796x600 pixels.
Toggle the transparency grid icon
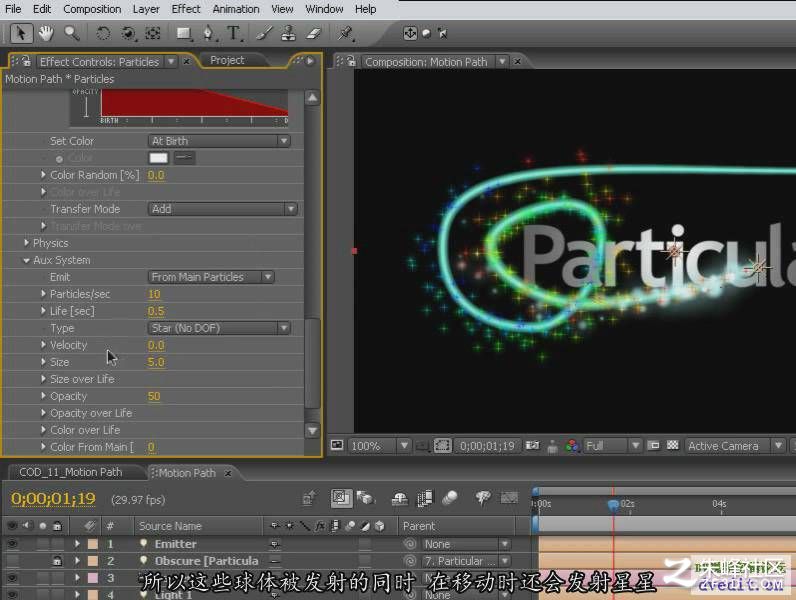673,445
